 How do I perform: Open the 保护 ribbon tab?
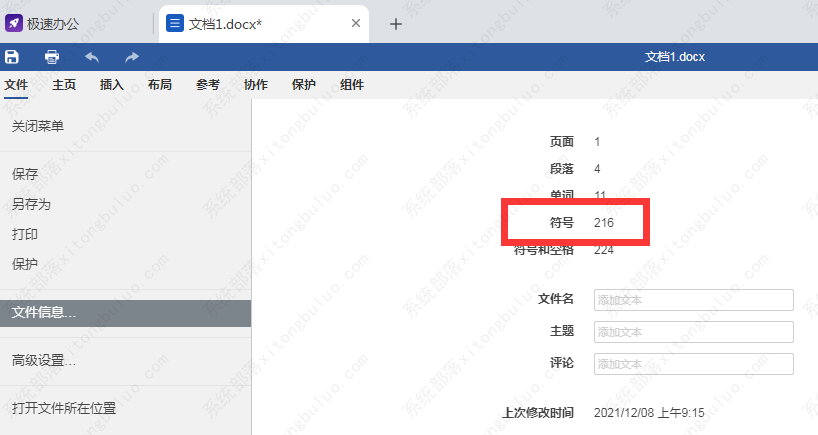click(304, 84)
